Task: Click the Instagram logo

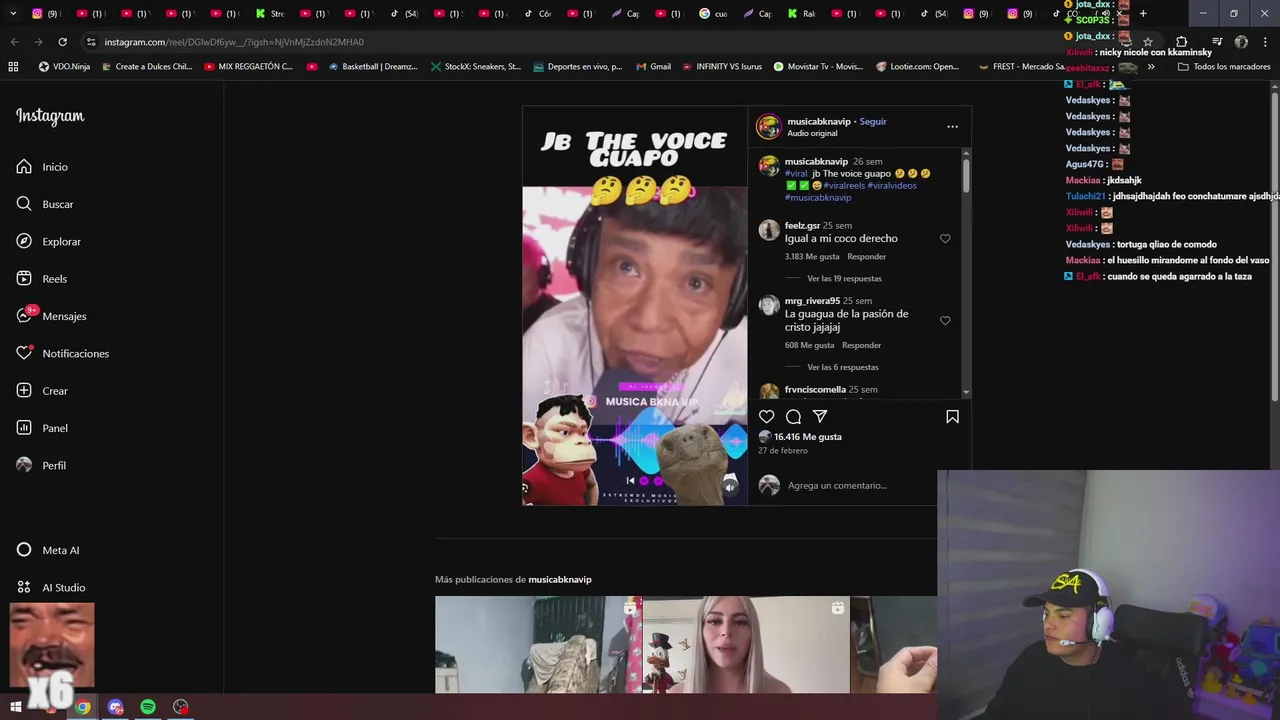Action: tap(50, 116)
